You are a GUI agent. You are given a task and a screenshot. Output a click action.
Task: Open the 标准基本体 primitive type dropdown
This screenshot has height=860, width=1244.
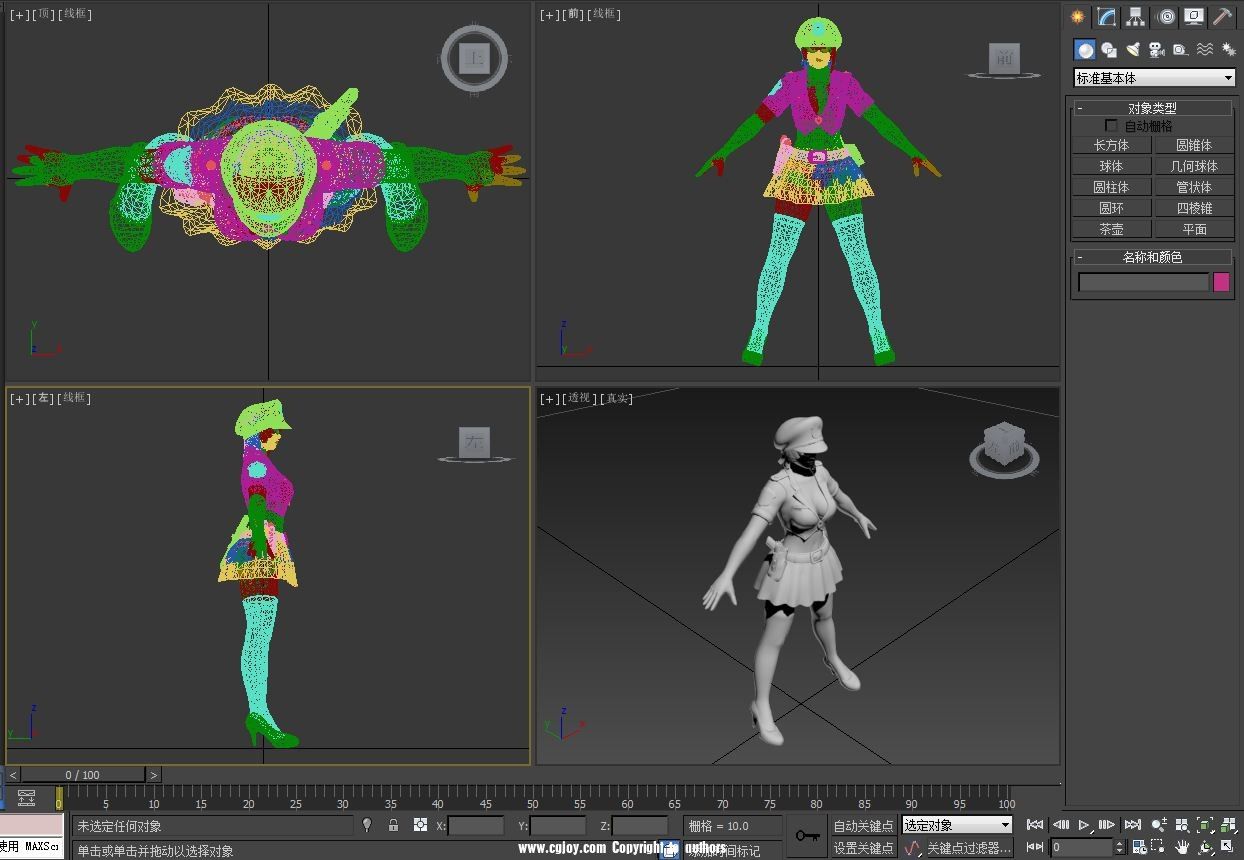click(1155, 78)
